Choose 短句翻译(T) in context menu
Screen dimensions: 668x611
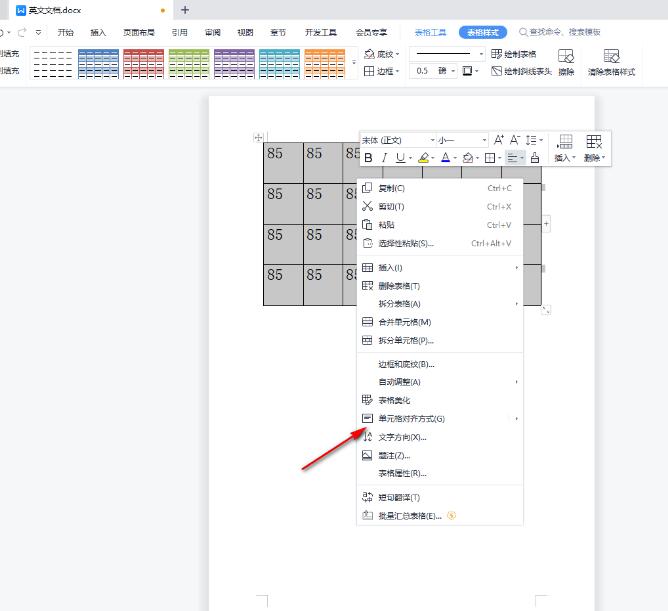click(440, 497)
